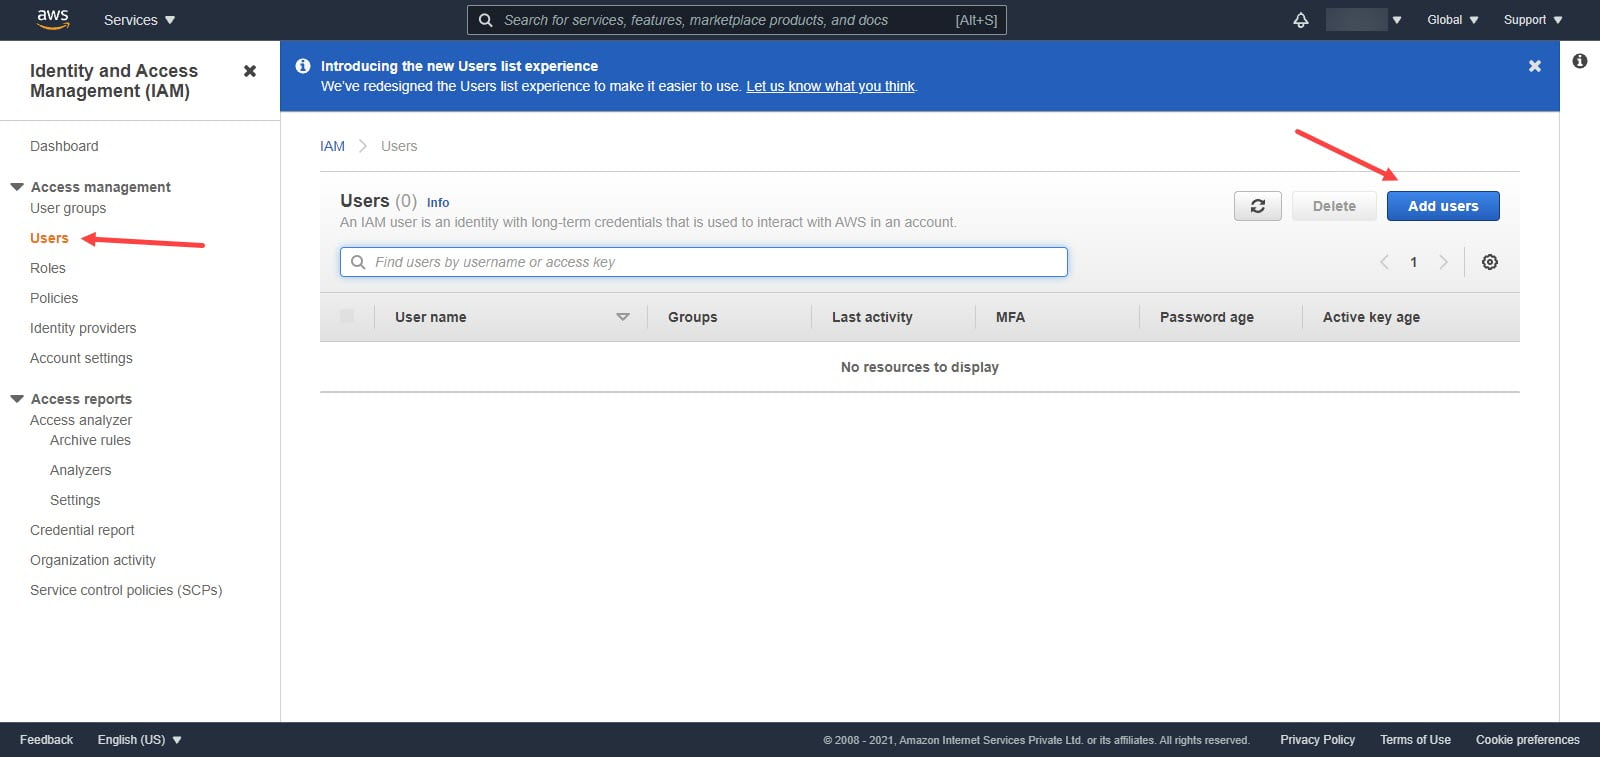This screenshot has width=1600, height=757.
Task: Open Credential report in the sidebar
Action: pyautogui.click(x=82, y=530)
